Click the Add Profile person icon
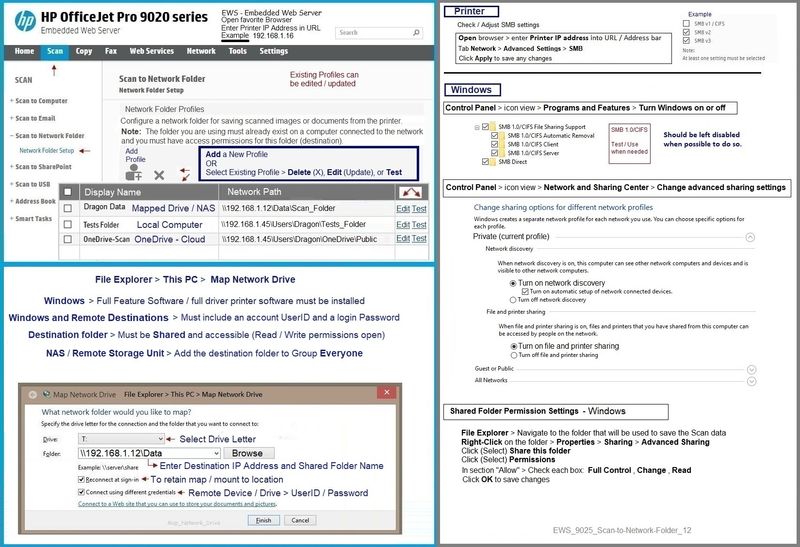The width and height of the screenshot is (800, 547). point(134,172)
